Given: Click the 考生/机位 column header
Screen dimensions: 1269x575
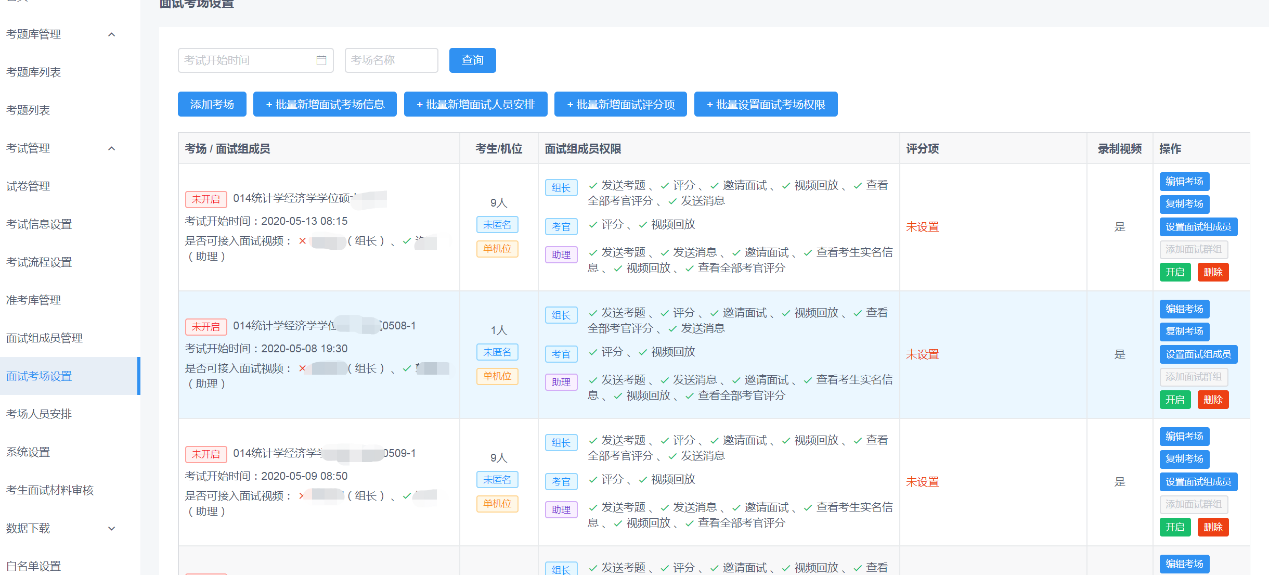Looking at the screenshot, I should (498, 149).
